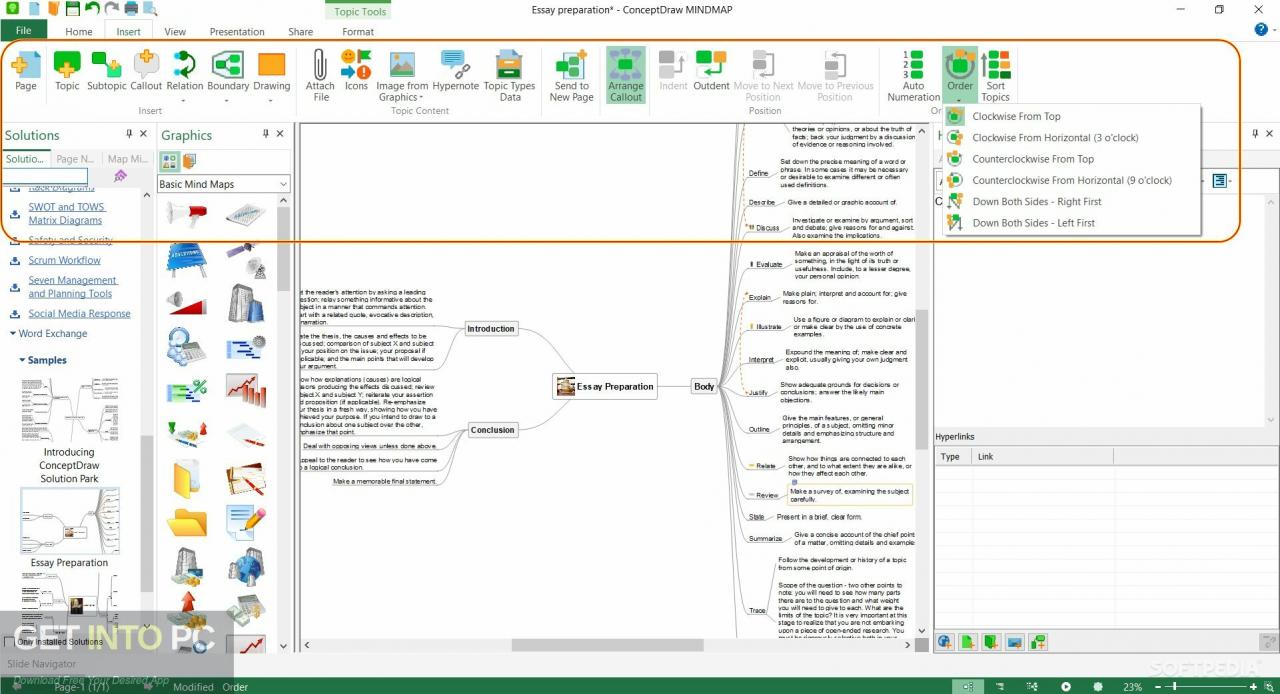Open the Social Media Response link
Image resolution: width=1280 pixels, height=694 pixels.
tap(79, 314)
